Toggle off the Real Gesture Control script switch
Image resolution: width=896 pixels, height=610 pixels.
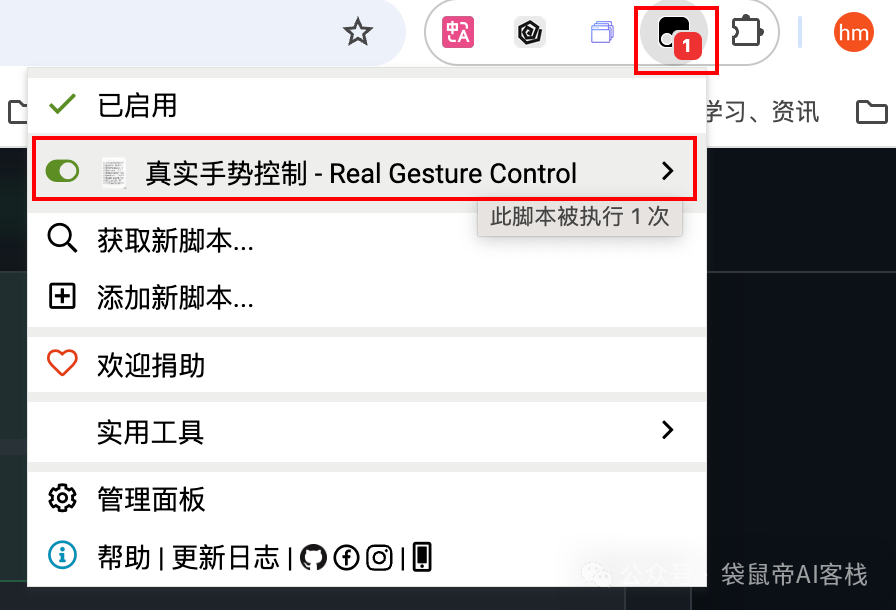point(62,171)
